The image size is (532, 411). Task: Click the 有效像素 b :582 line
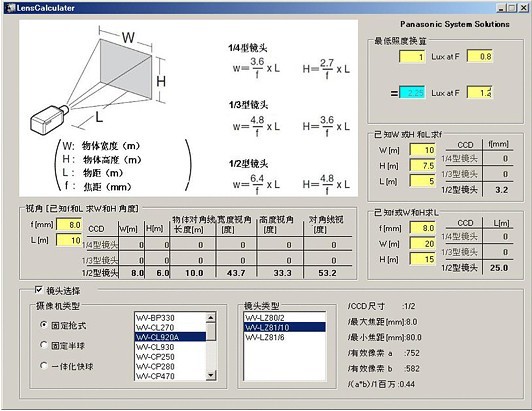pyautogui.click(x=384, y=369)
